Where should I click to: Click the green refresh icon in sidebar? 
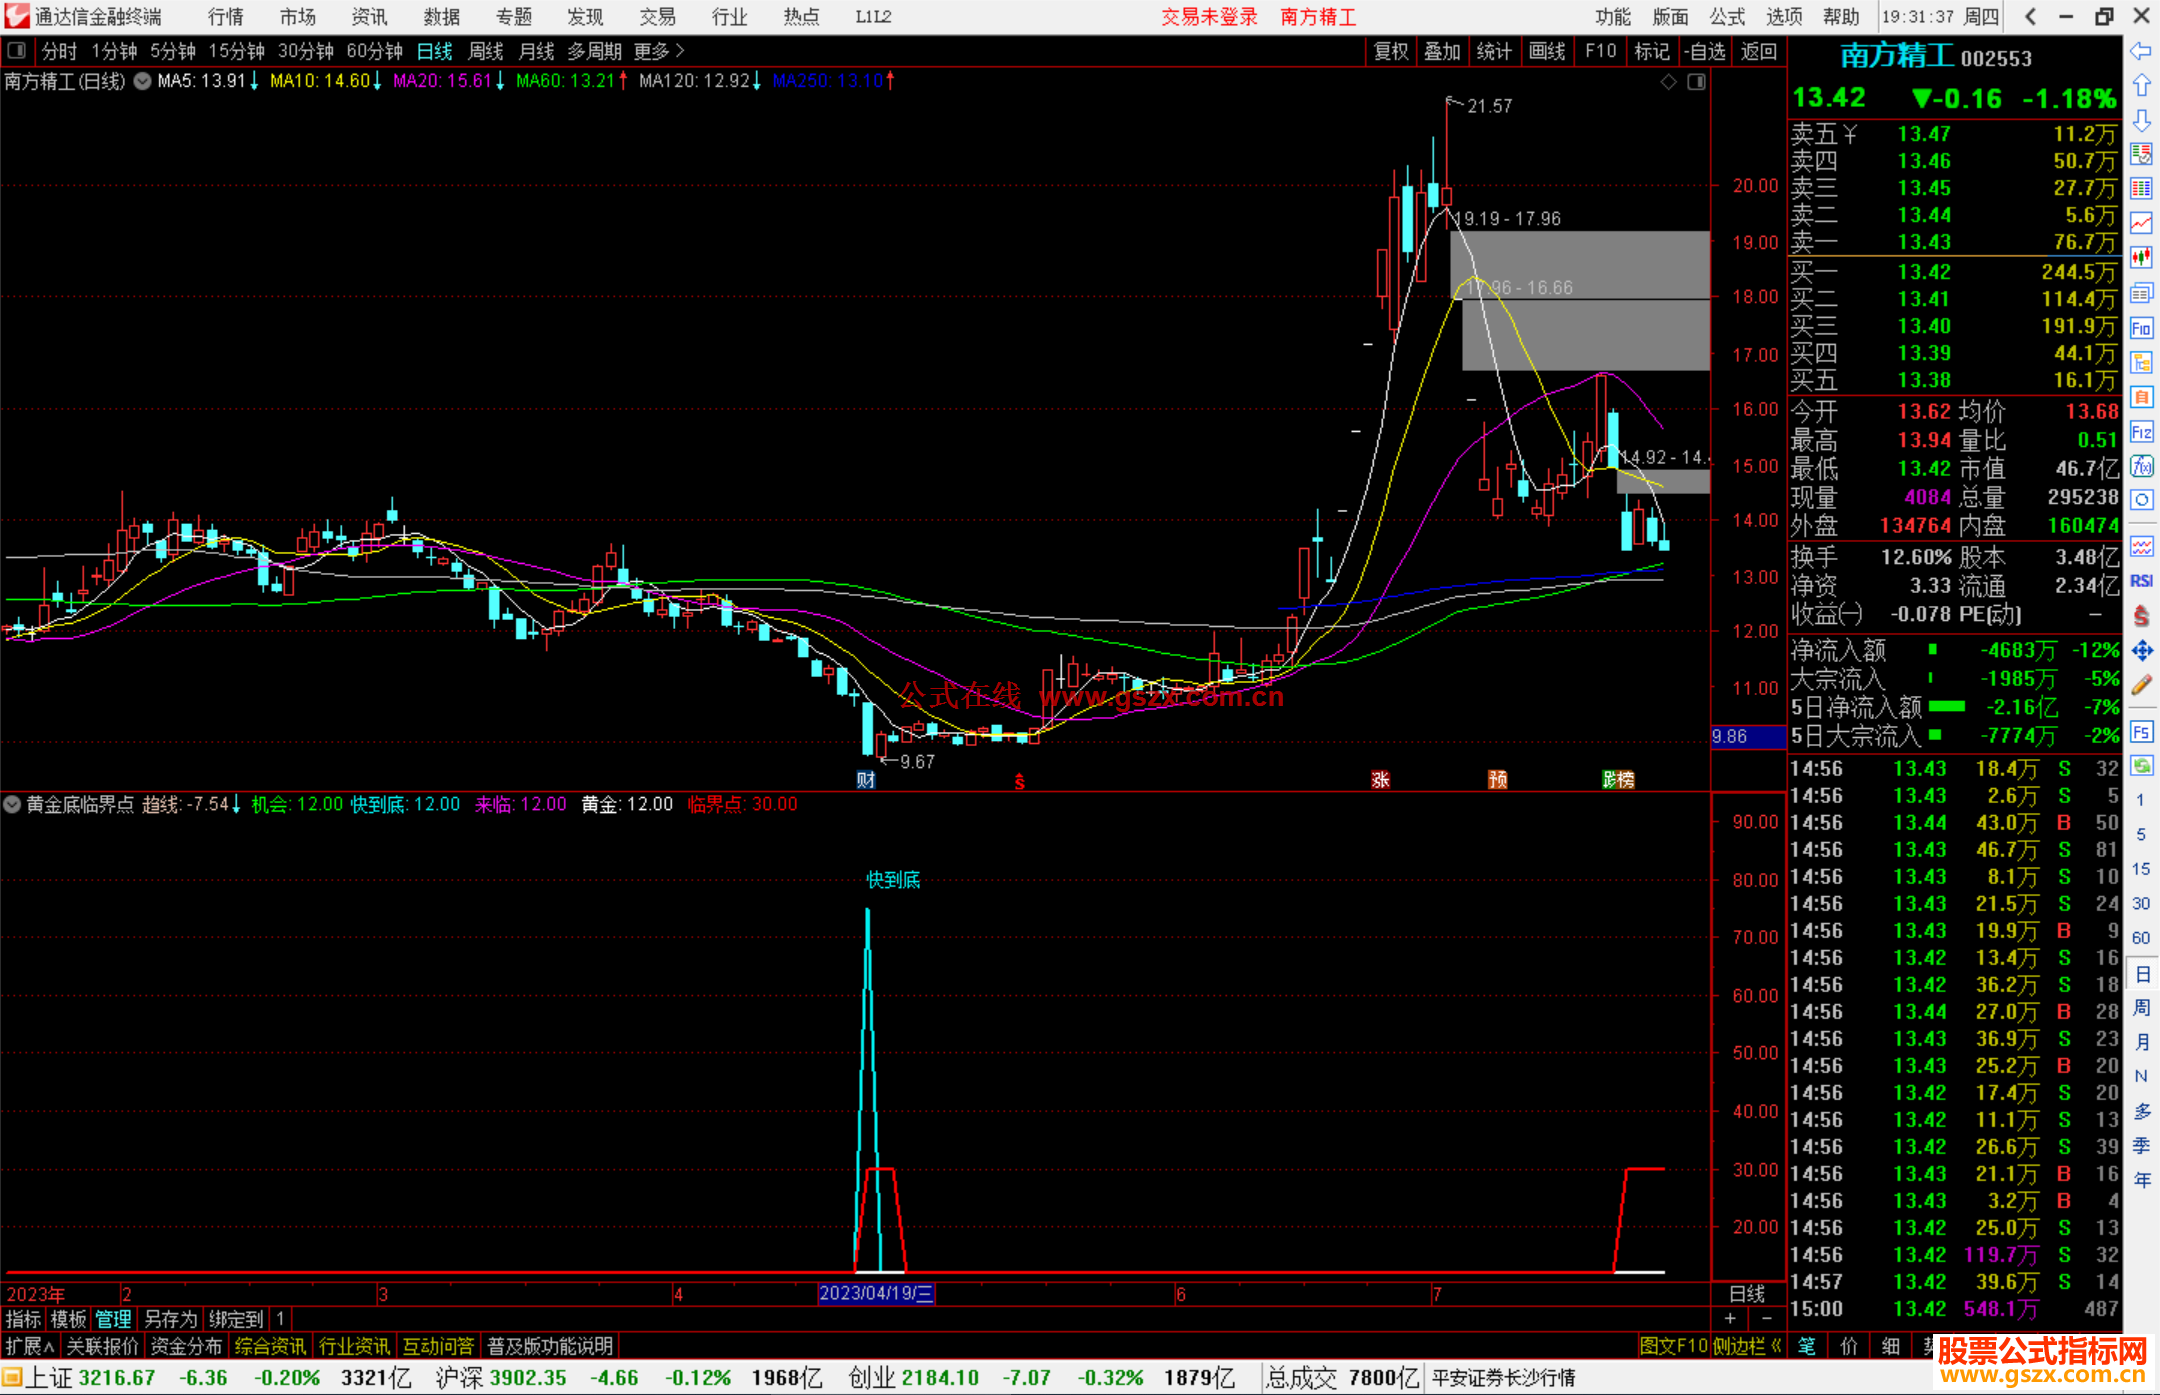tap(2141, 766)
